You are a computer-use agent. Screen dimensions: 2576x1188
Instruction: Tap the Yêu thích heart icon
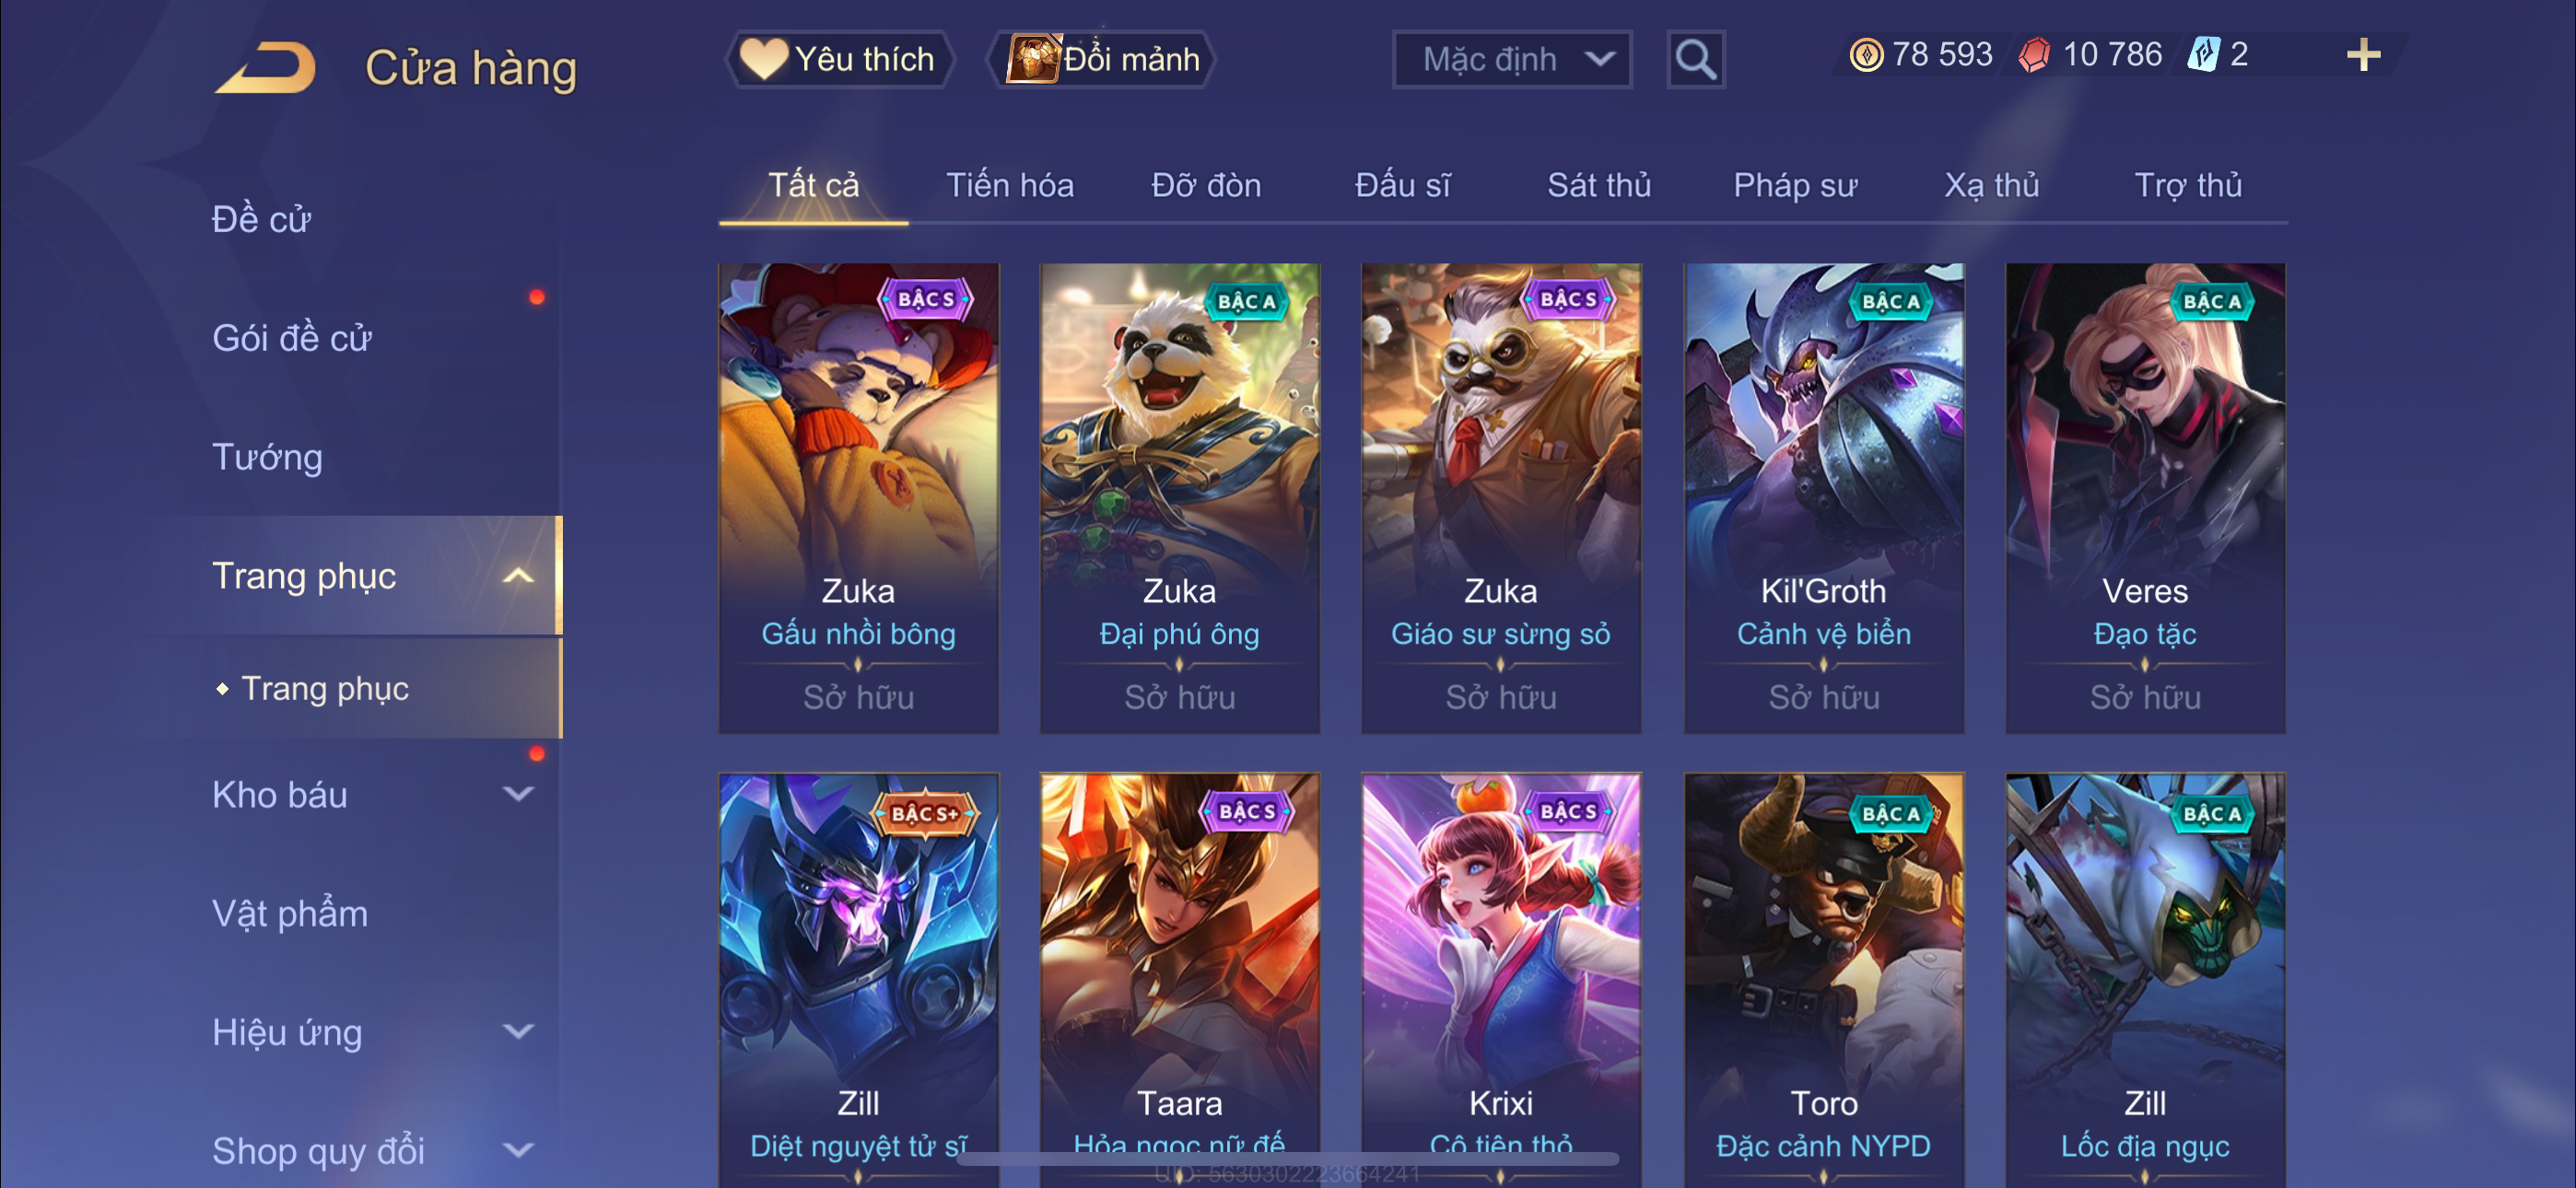763,59
